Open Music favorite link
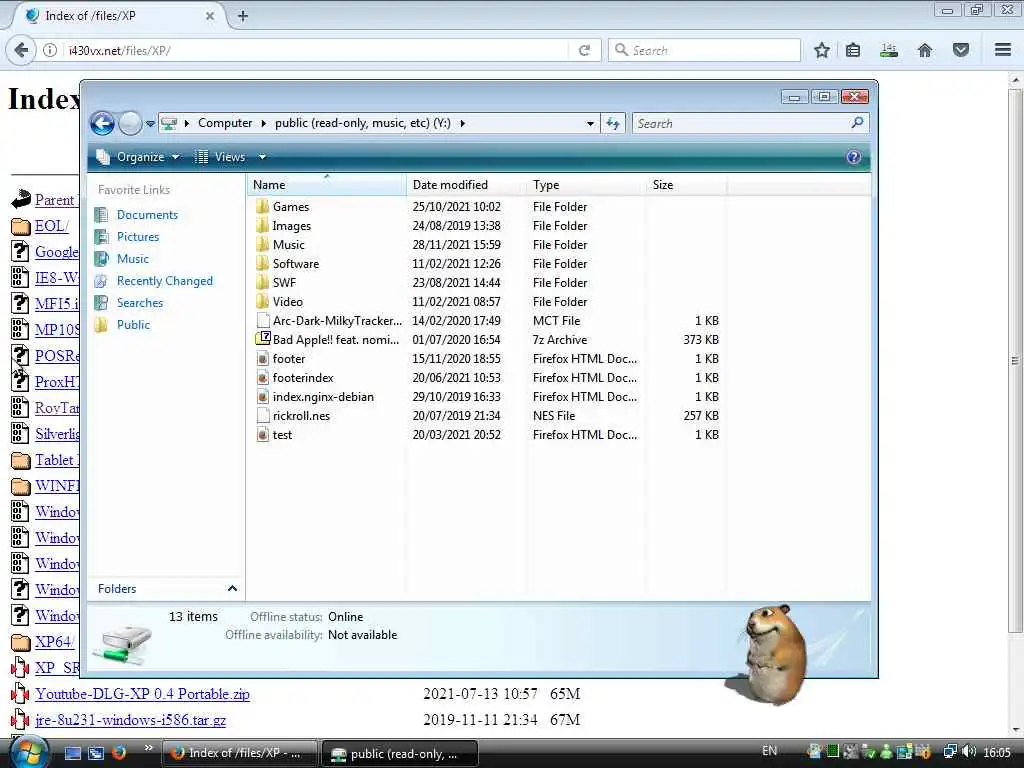1024x768 pixels. tap(133, 259)
